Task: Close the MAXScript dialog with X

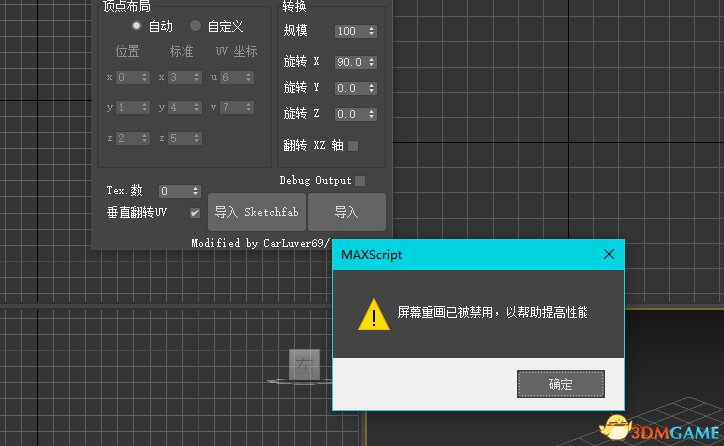Action: [x=606, y=255]
